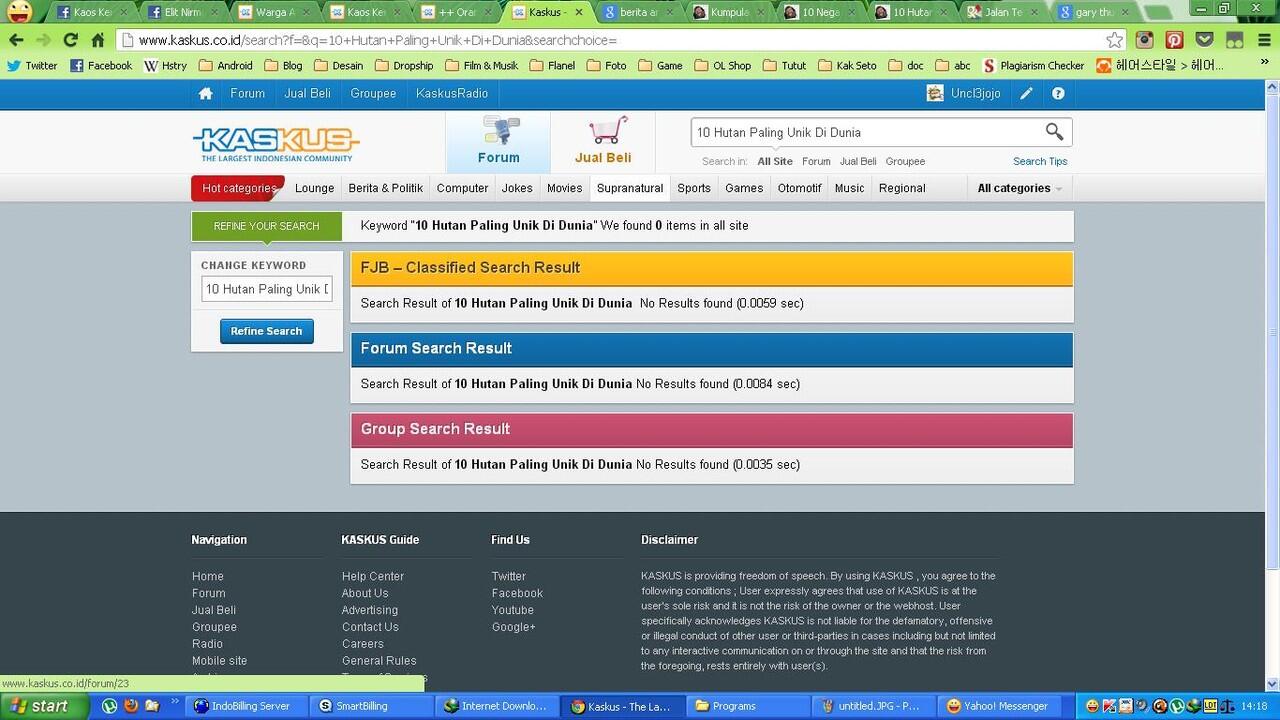Select the Otomotif category
This screenshot has width=1280, height=720.
click(x=799, y=188)
